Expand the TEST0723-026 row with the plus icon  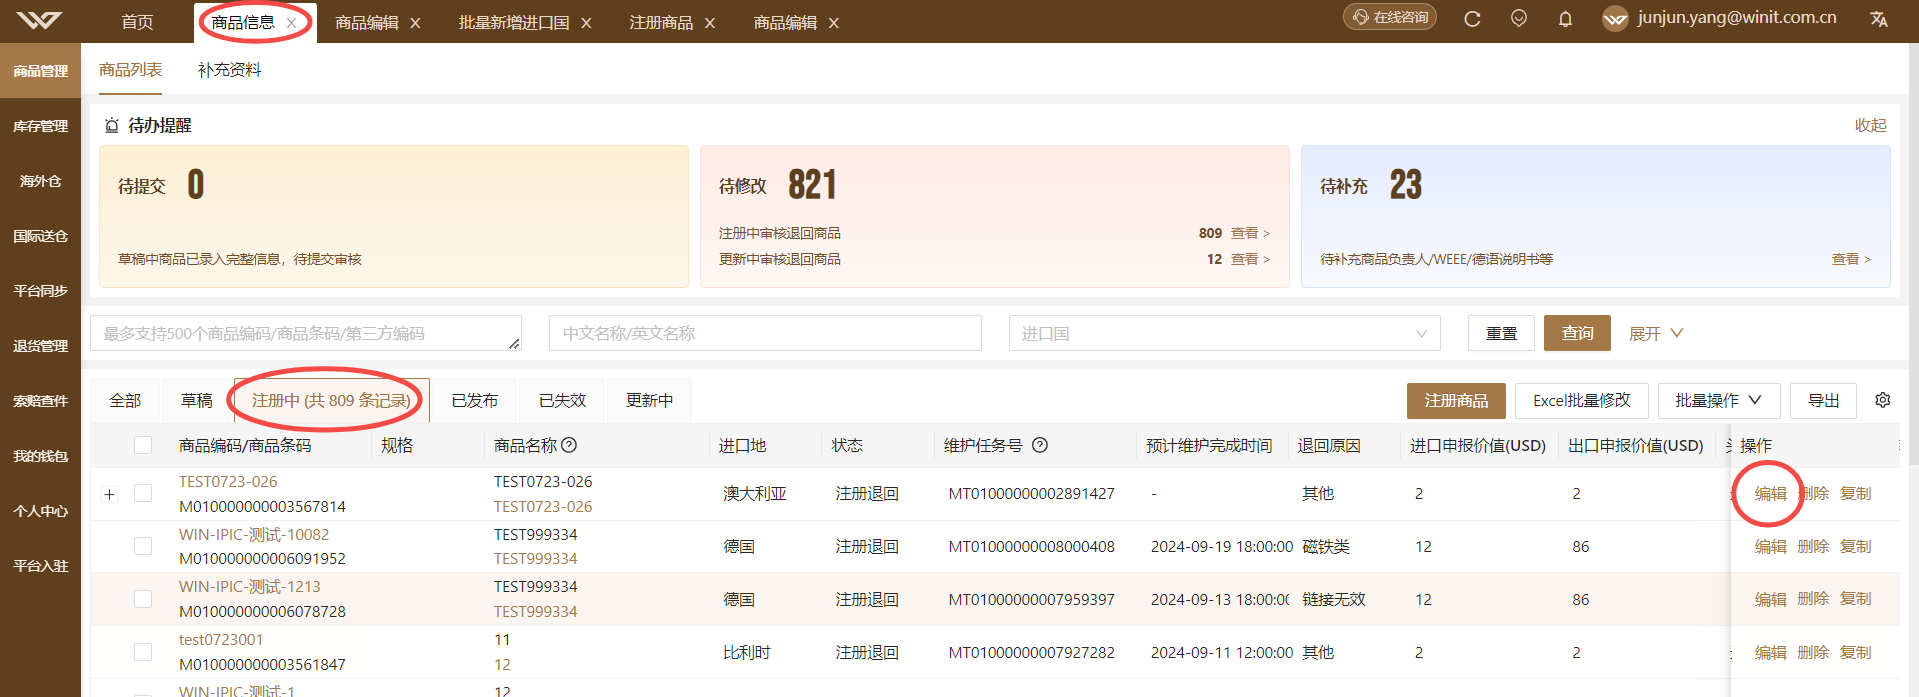tap(110, 494)
